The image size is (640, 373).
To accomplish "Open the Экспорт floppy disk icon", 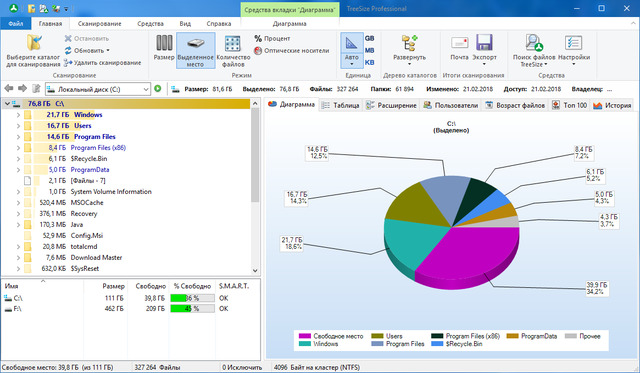I will [484, 42].
